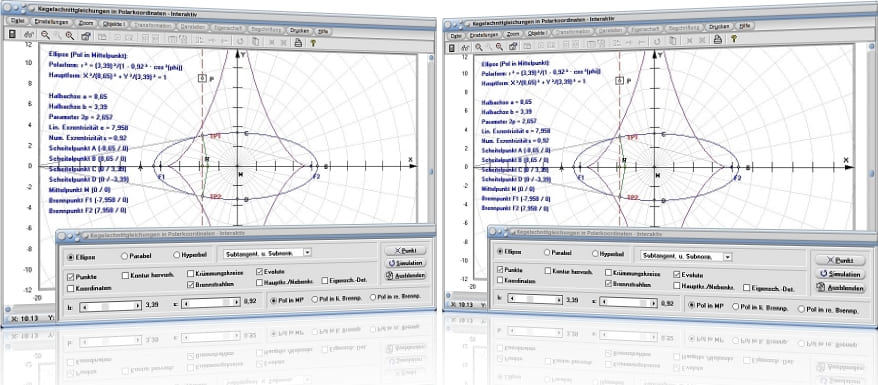Select the Parabel radio button in left panel
Image resolution: width=878 pixels, height=385 pixels.
click(x=124, y=256)
